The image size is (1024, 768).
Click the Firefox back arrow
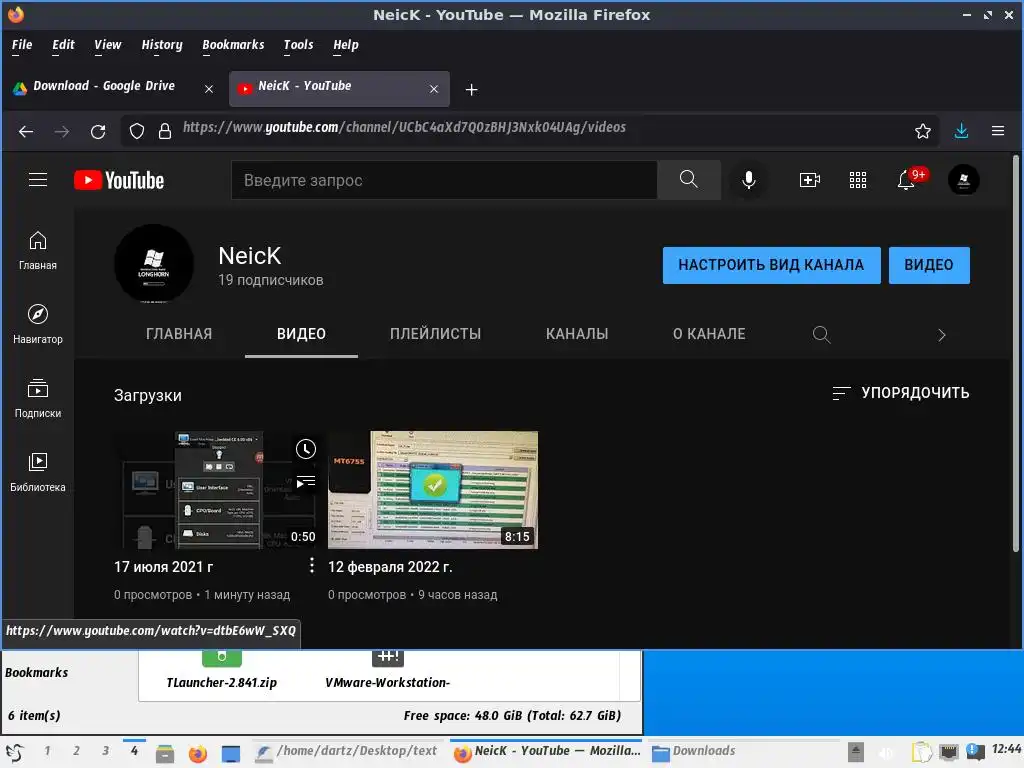[26, 131]
